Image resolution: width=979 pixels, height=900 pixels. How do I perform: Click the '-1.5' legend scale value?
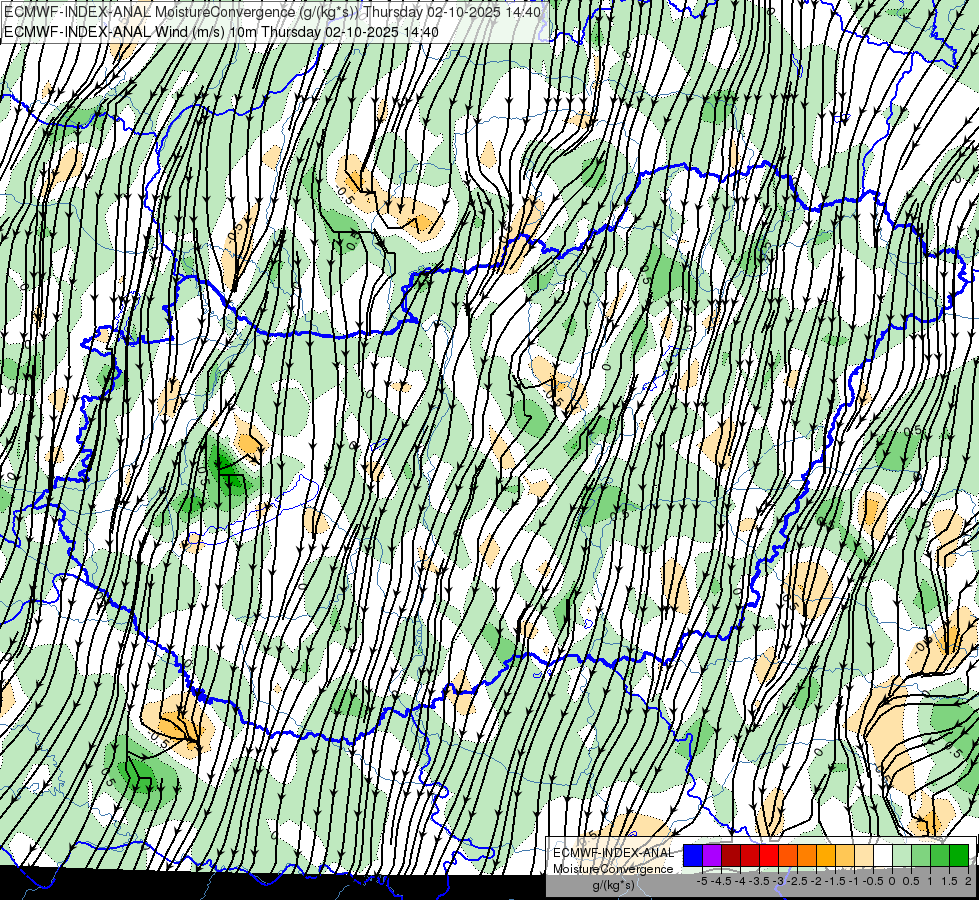835,881
